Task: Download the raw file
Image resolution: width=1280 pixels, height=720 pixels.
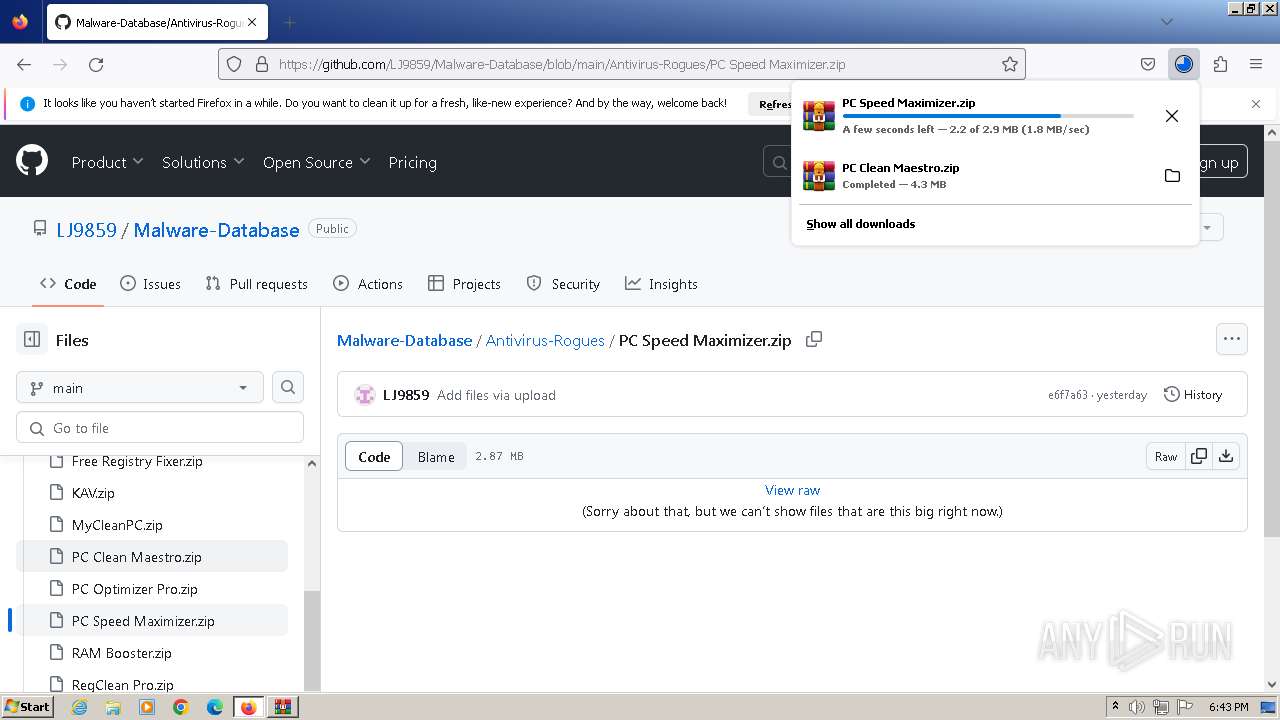Action: pos(1226,456)
